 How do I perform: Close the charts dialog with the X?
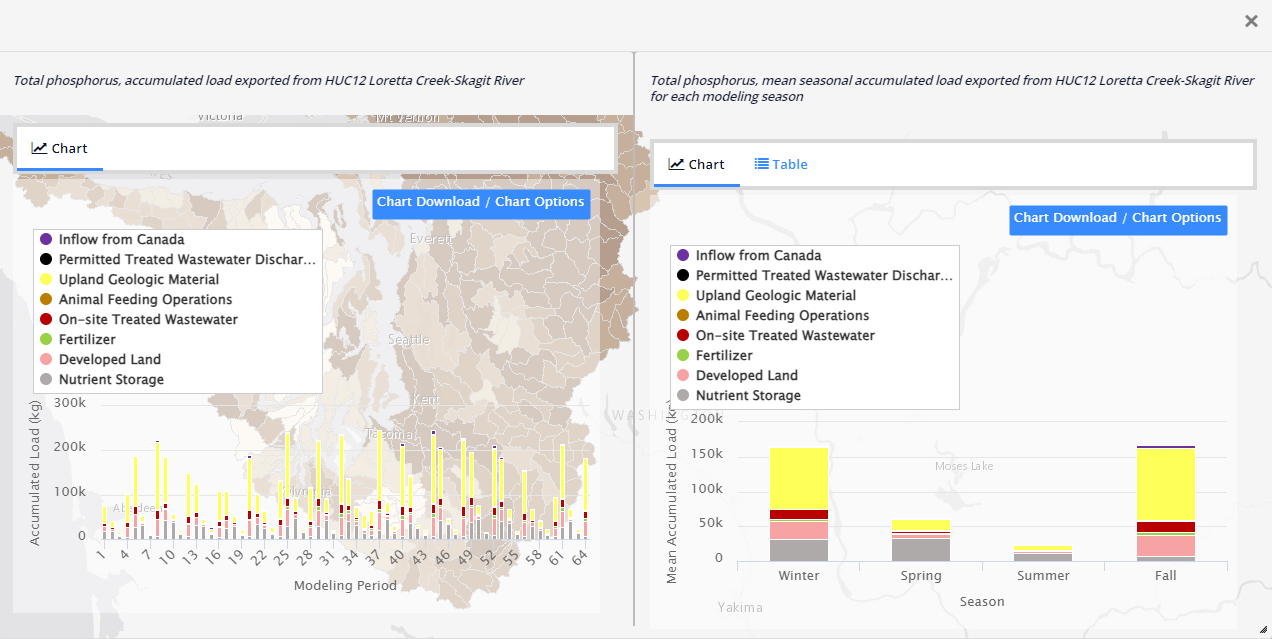[1251, 21]
